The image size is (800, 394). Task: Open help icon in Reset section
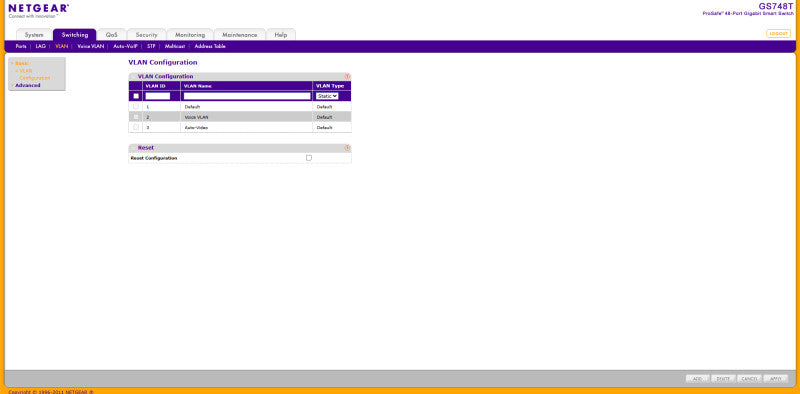click(347, 148)
